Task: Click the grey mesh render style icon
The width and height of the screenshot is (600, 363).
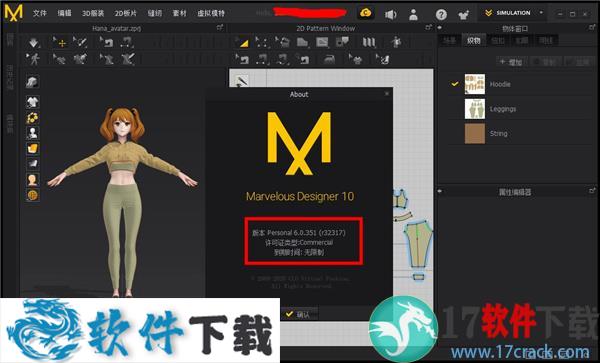Action: [33, 164]
